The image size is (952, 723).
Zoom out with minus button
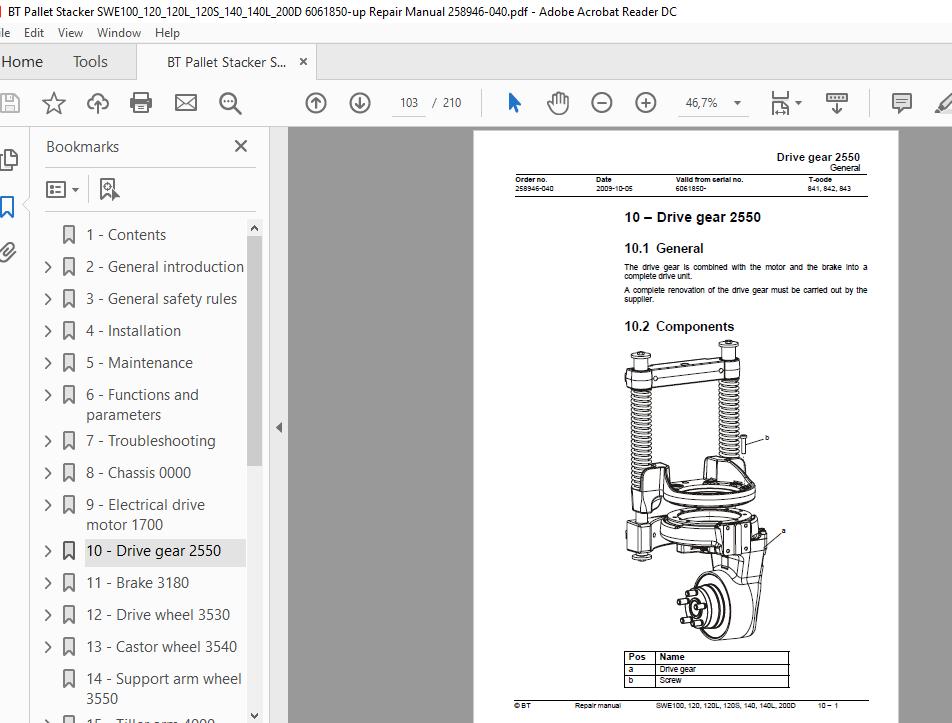602,103
